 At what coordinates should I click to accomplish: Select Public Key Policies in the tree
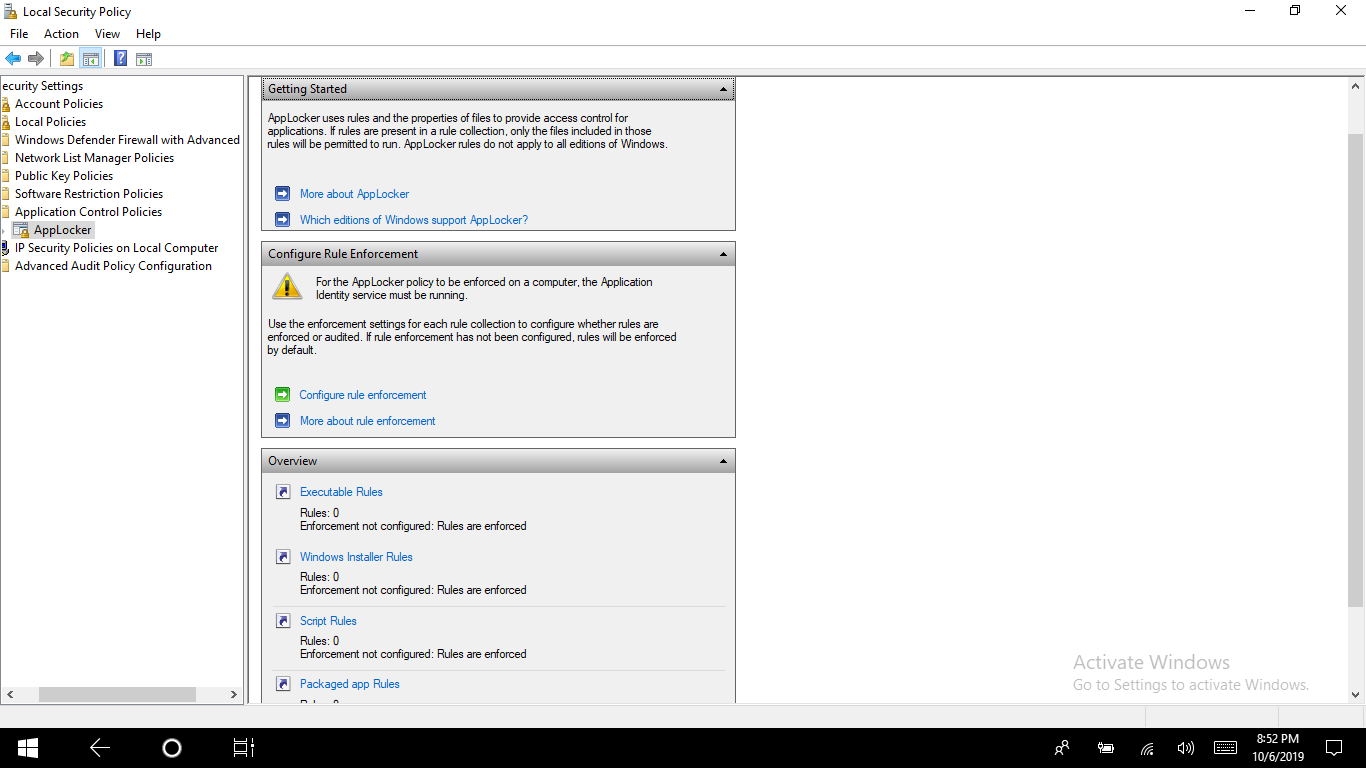tap(64, 176)
